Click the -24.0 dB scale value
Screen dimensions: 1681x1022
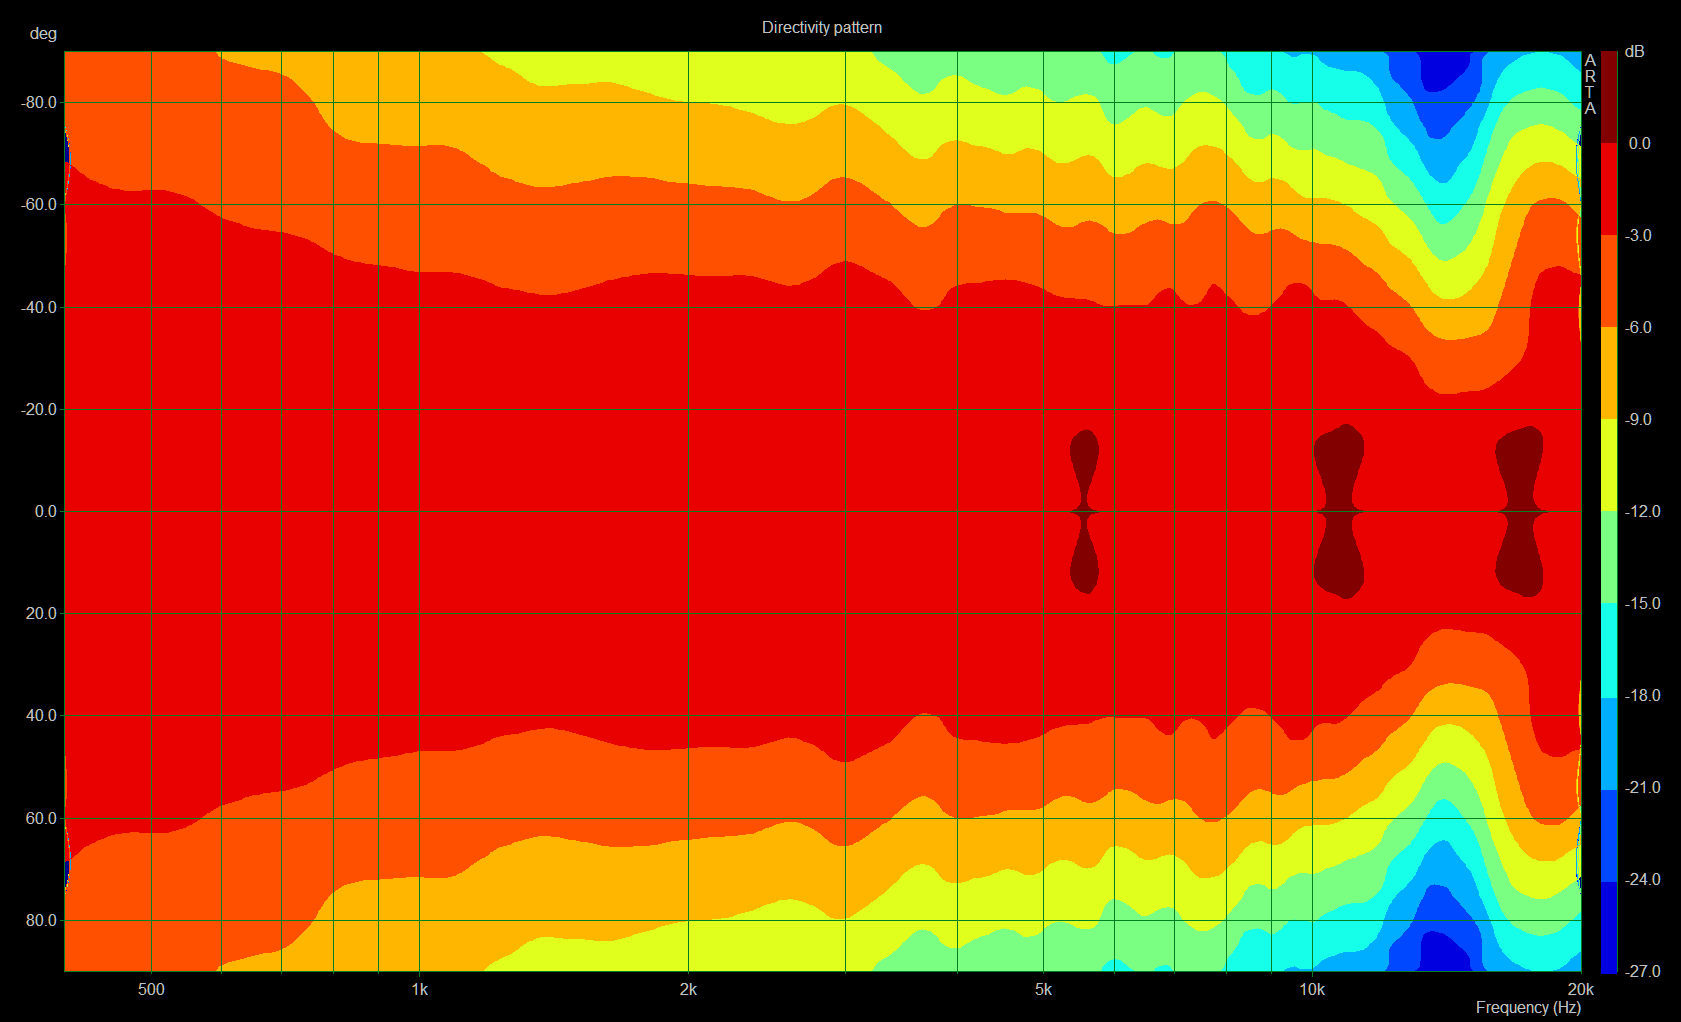click(x=1642, y=879)
